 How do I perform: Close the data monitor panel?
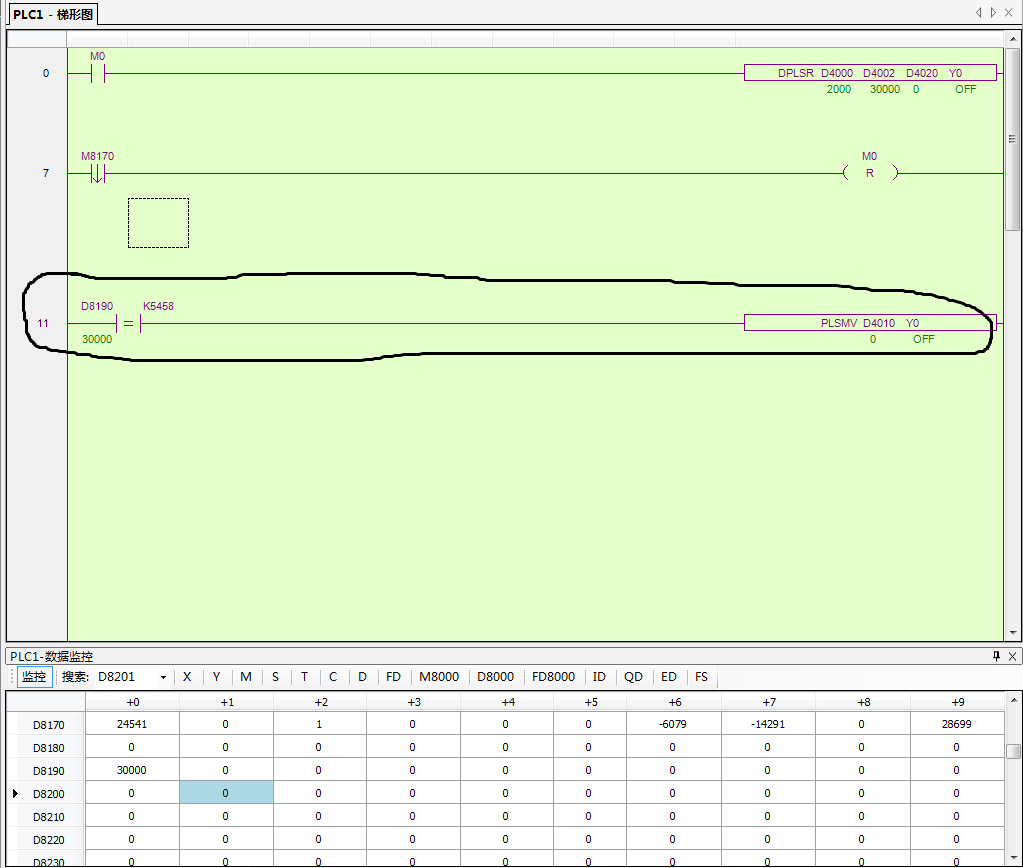[1012, 656]
